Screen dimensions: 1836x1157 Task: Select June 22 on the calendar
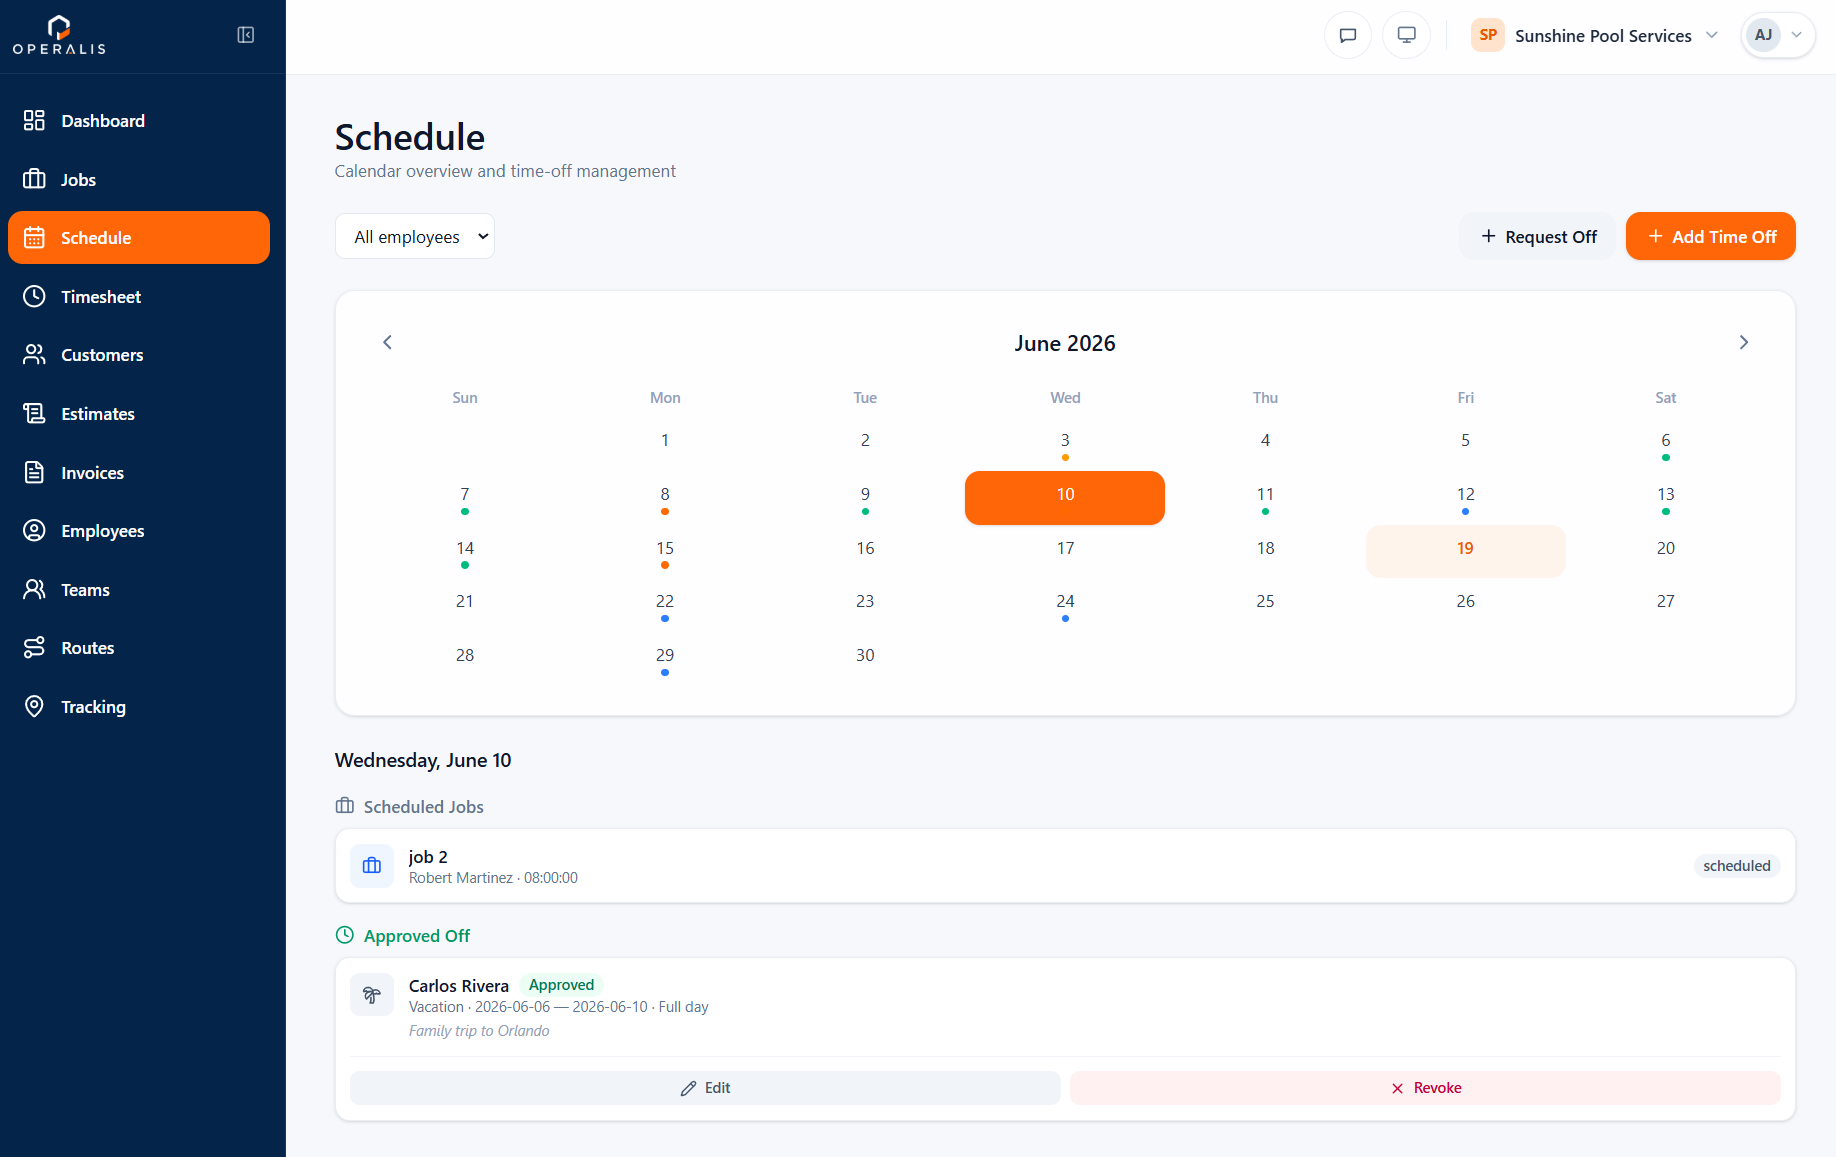click(x=665, y=605)
